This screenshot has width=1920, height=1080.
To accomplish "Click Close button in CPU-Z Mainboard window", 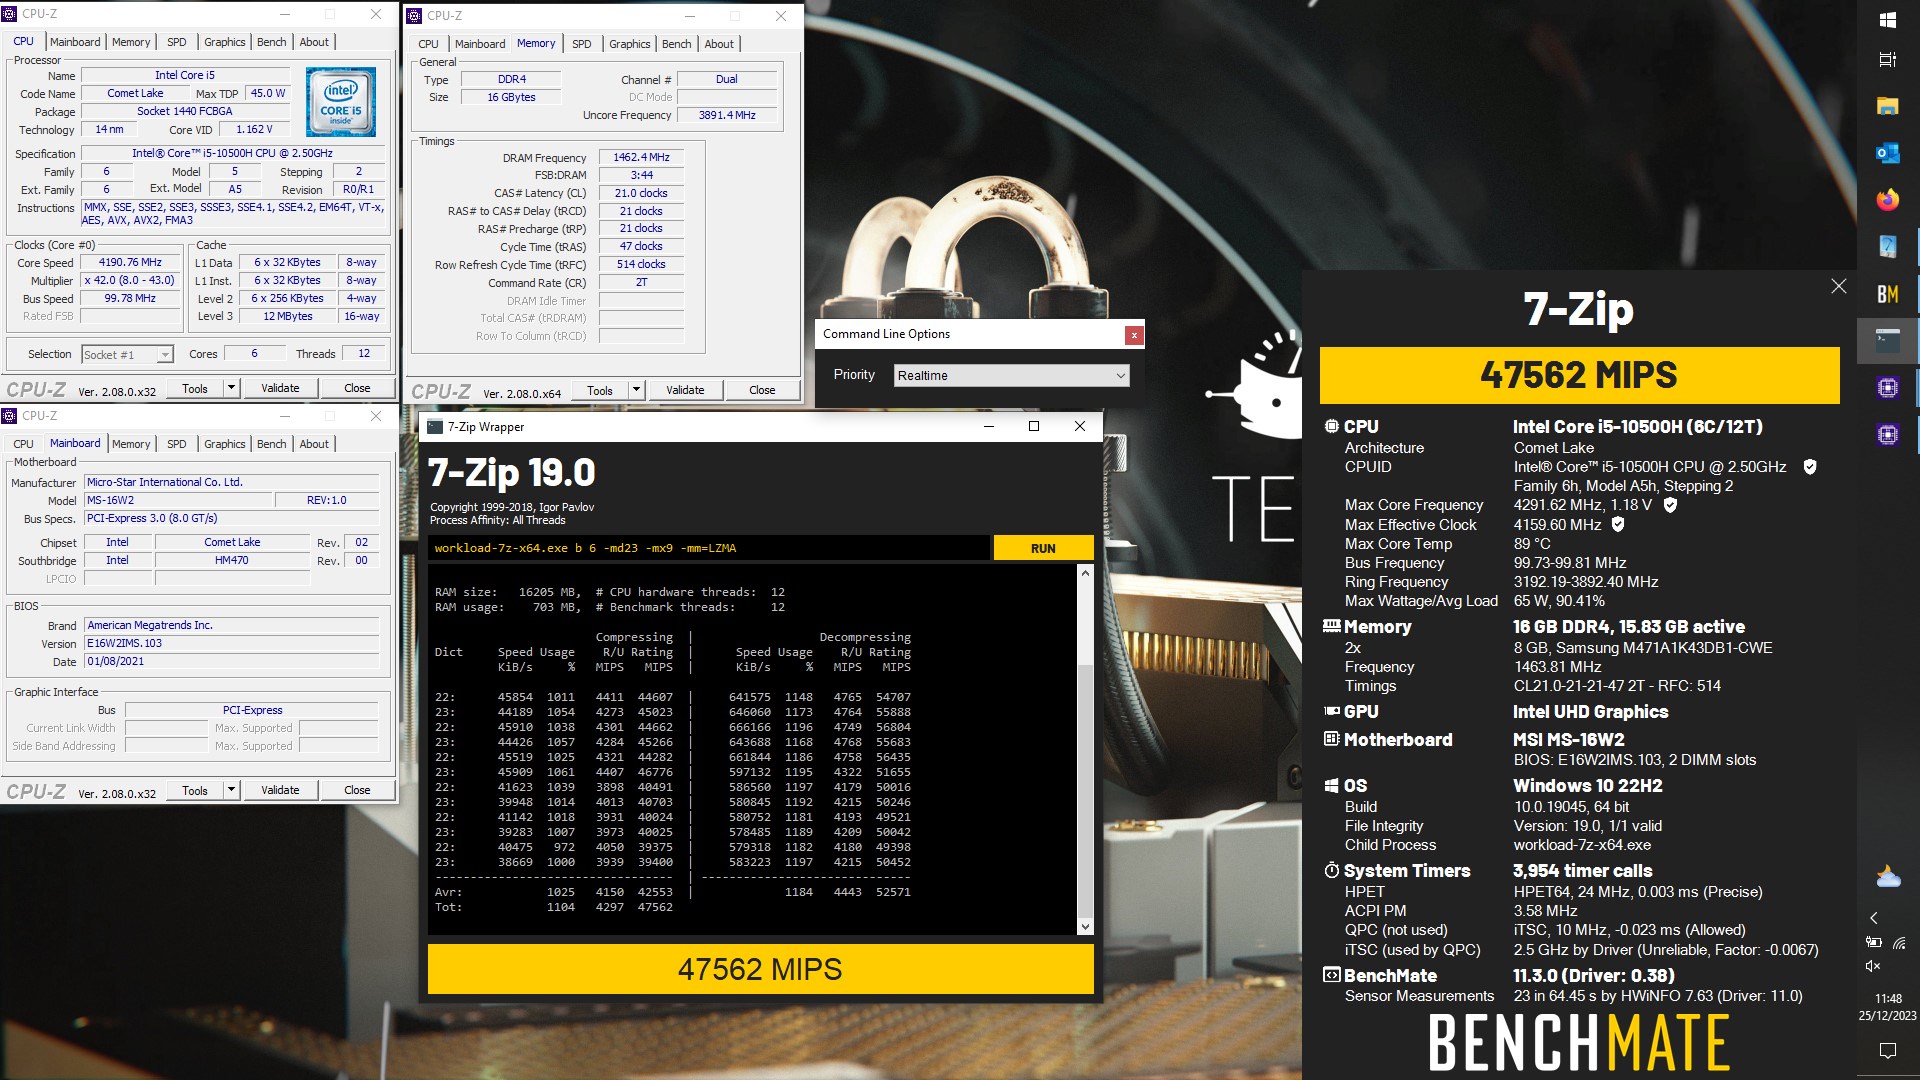I will [x=357, y=790].
